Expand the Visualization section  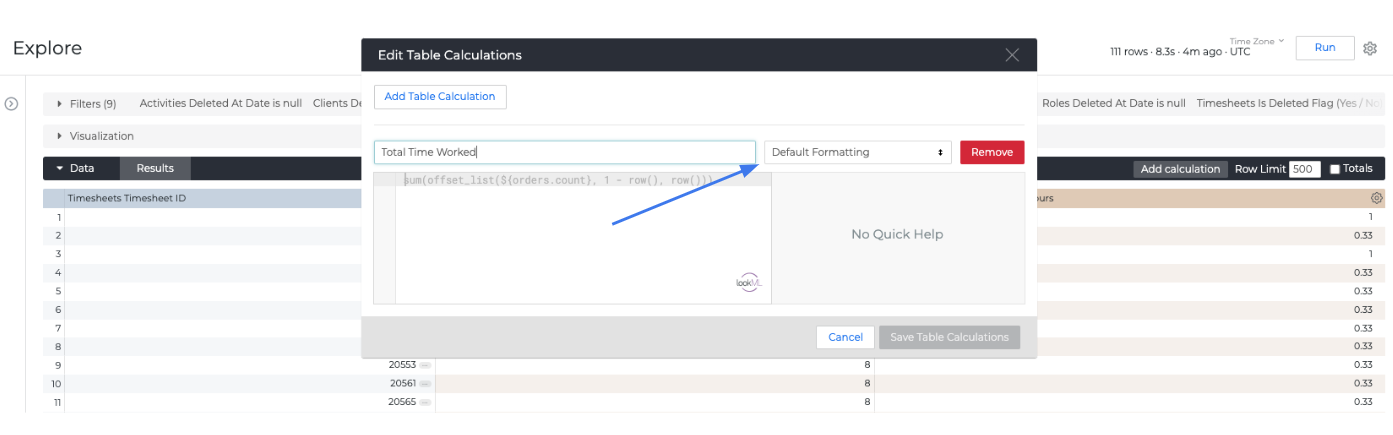point(95,136)
